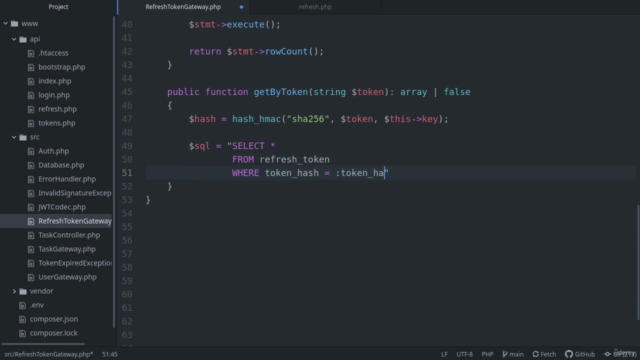Select RefreshTokenGateway in project tree

click(75, 221)
